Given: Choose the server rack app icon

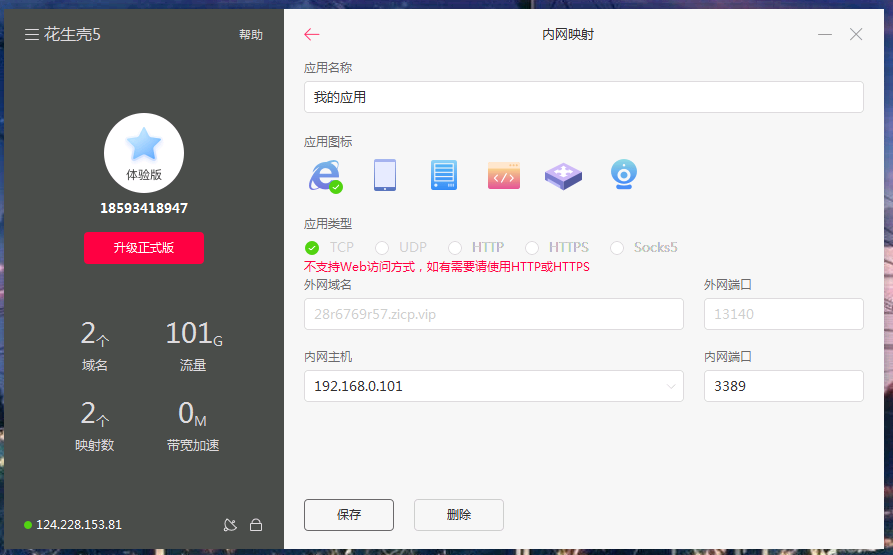Looking at the screenshot, I should pyautogui.click(x=444, y=175).
